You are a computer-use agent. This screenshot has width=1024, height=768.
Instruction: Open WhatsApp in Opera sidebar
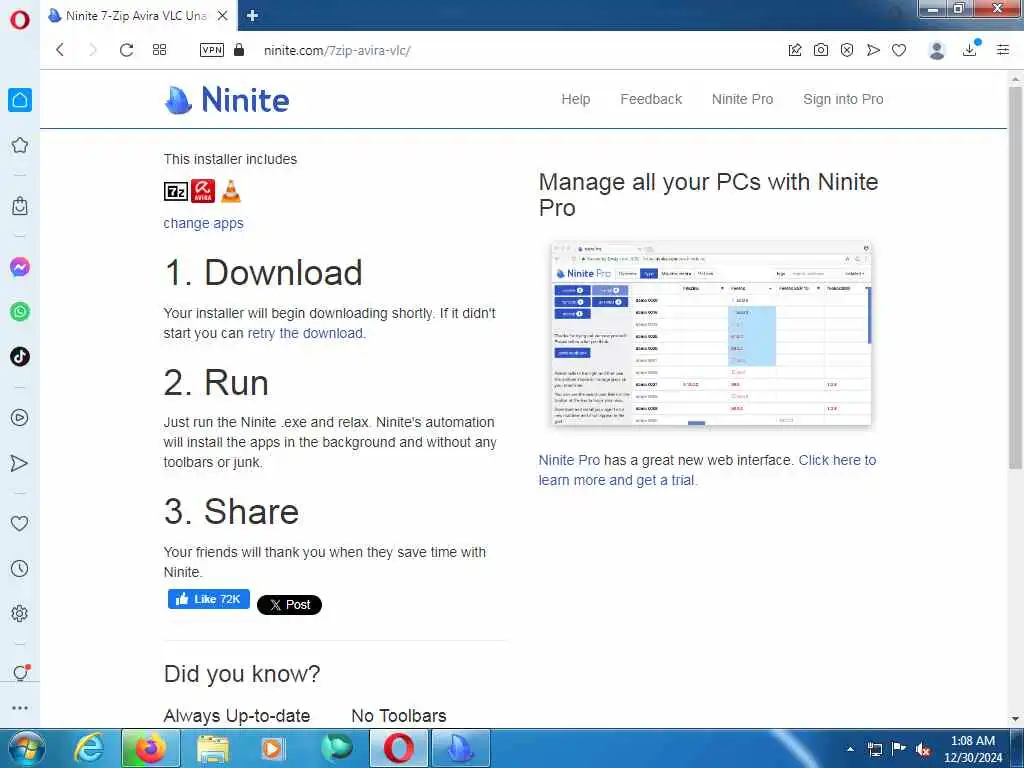pos(20,312)
